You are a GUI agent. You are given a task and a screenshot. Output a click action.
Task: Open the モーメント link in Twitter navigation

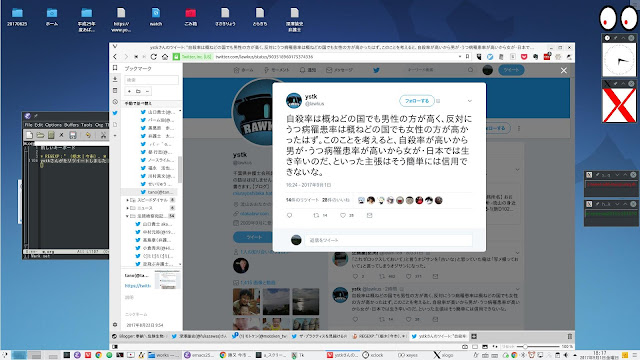(x=277, y=70)
